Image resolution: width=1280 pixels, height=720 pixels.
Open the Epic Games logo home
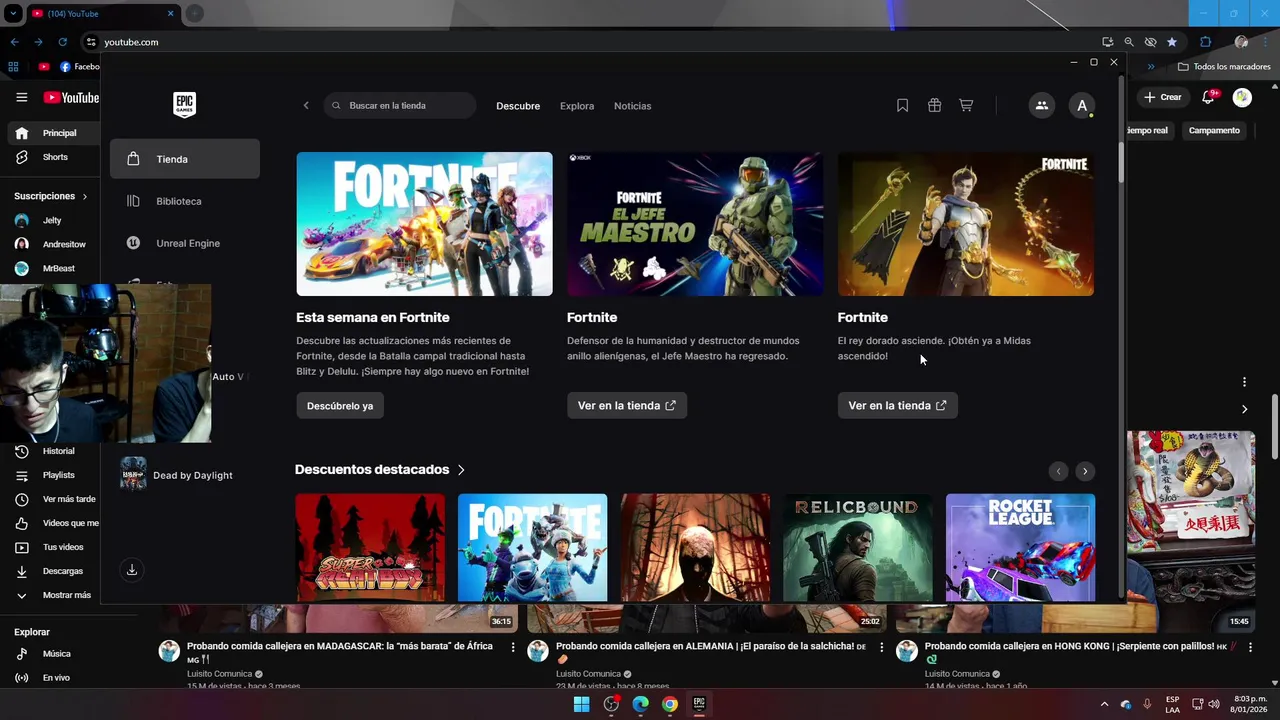tap(184, 105)
